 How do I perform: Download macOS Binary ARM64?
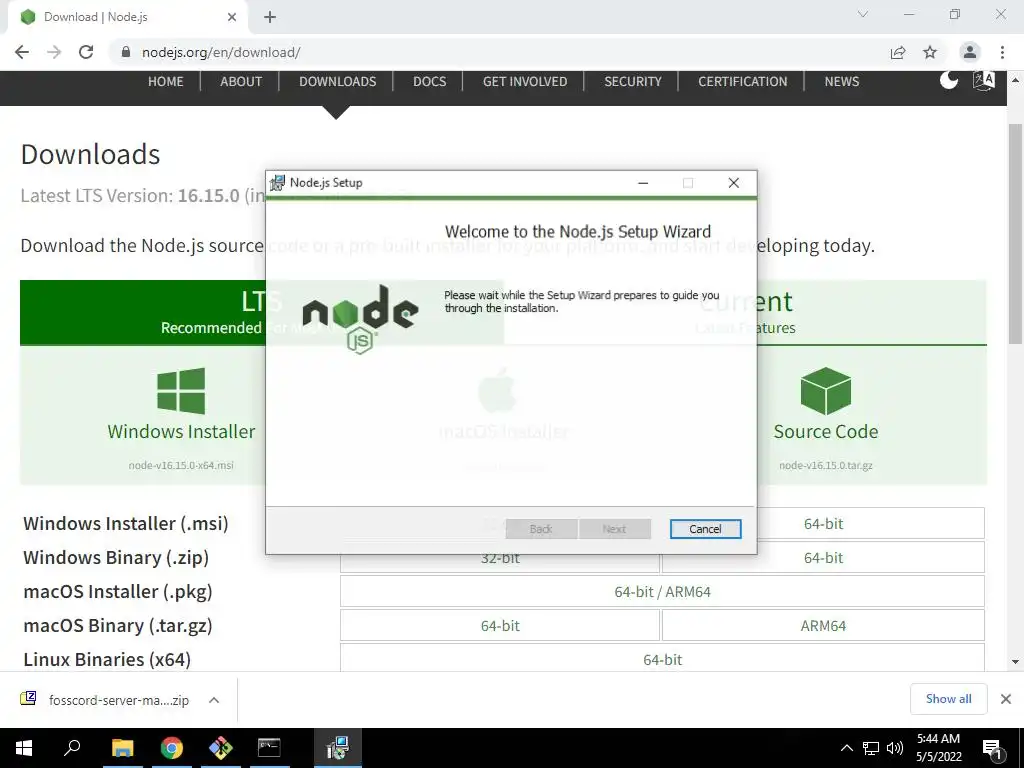tap(823, 626)
